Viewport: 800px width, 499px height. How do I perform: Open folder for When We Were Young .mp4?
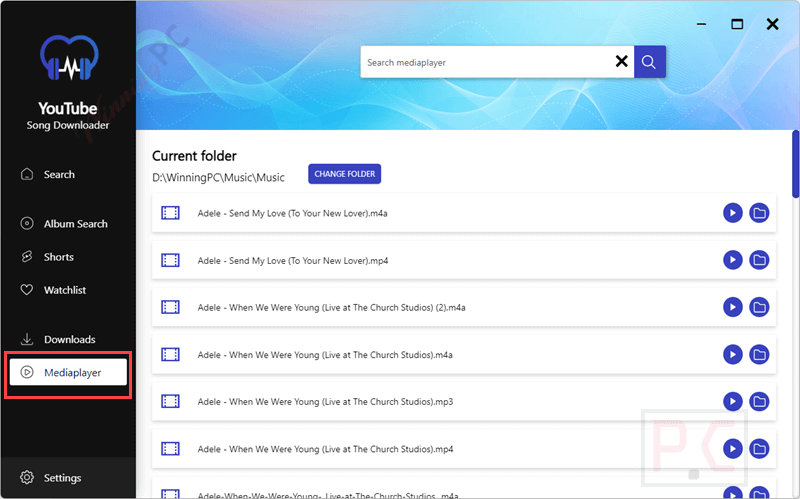tap(759, 449)
